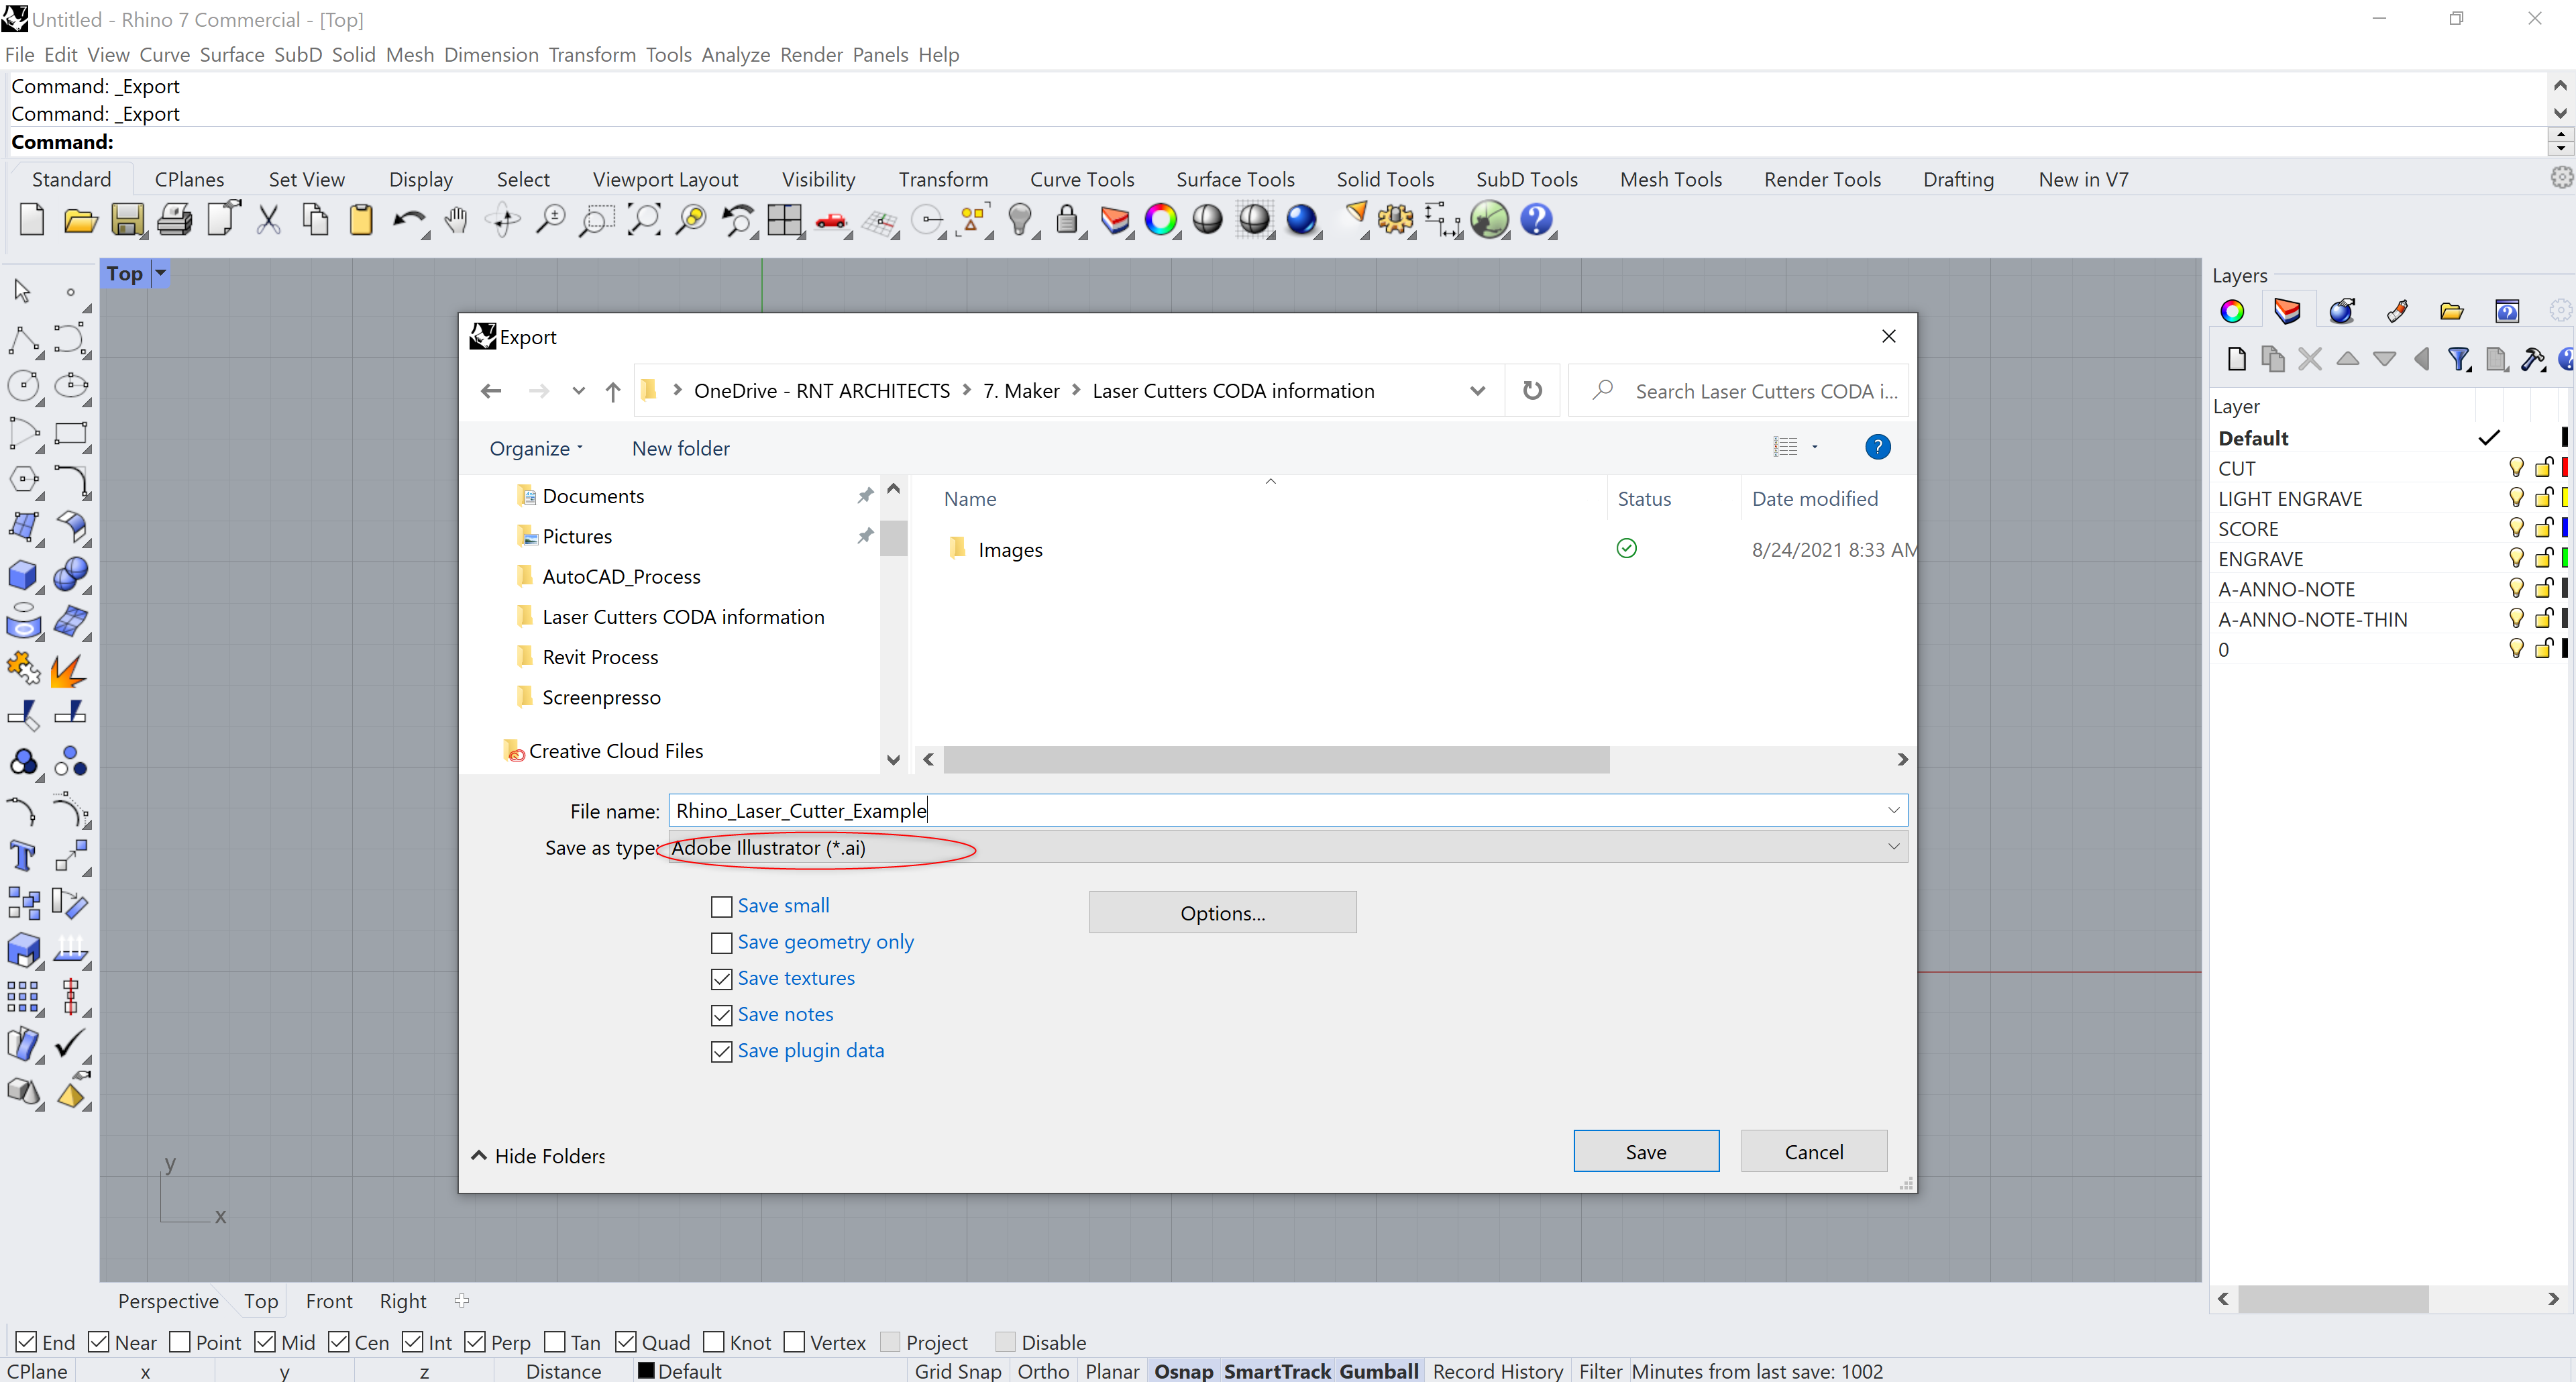Screen dimensions: 2576x1382
Task: Toggle the Tan osnap checkbox
Action: [x=555, y=1342]
